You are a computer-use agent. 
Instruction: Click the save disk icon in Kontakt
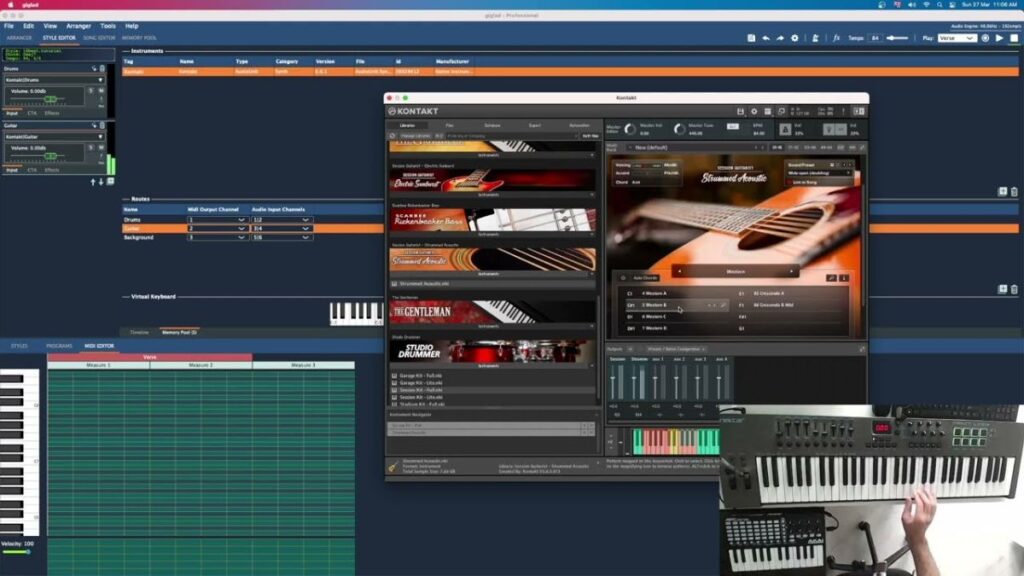click(741, 111)
